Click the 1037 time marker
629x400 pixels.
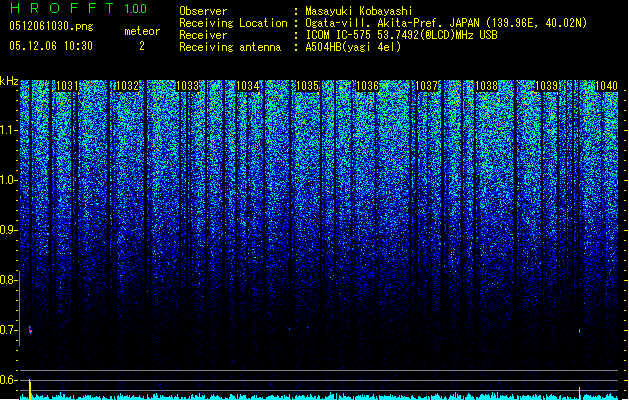coord(427,86)
